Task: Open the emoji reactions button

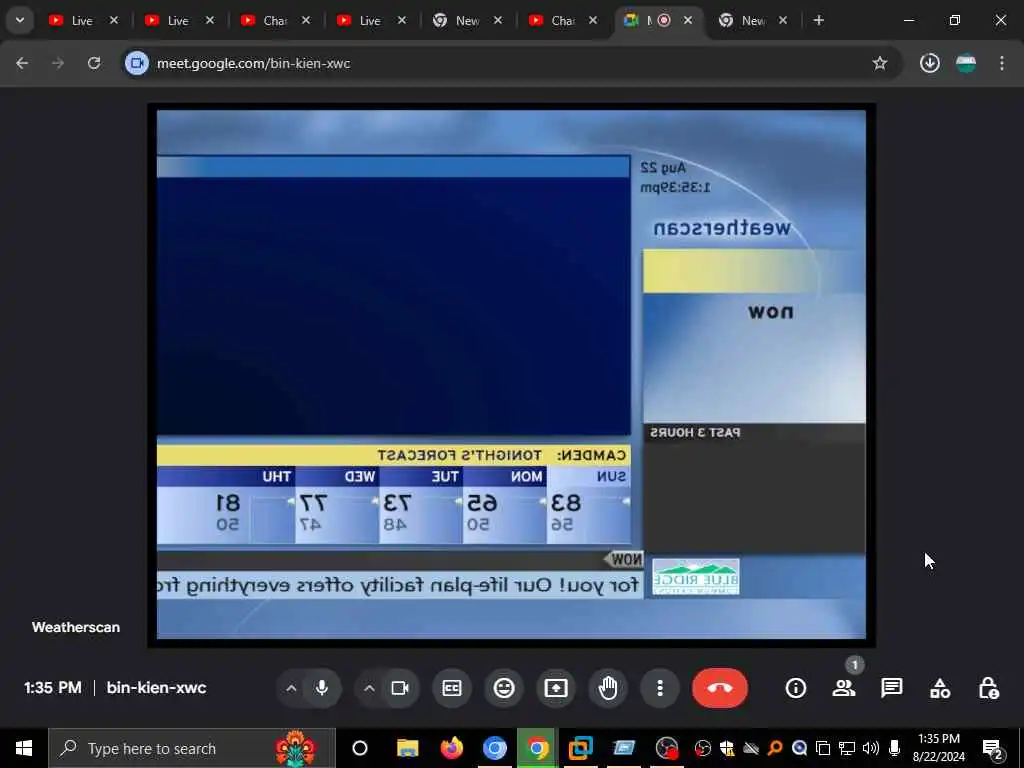Action: click(x=504, y=688)
